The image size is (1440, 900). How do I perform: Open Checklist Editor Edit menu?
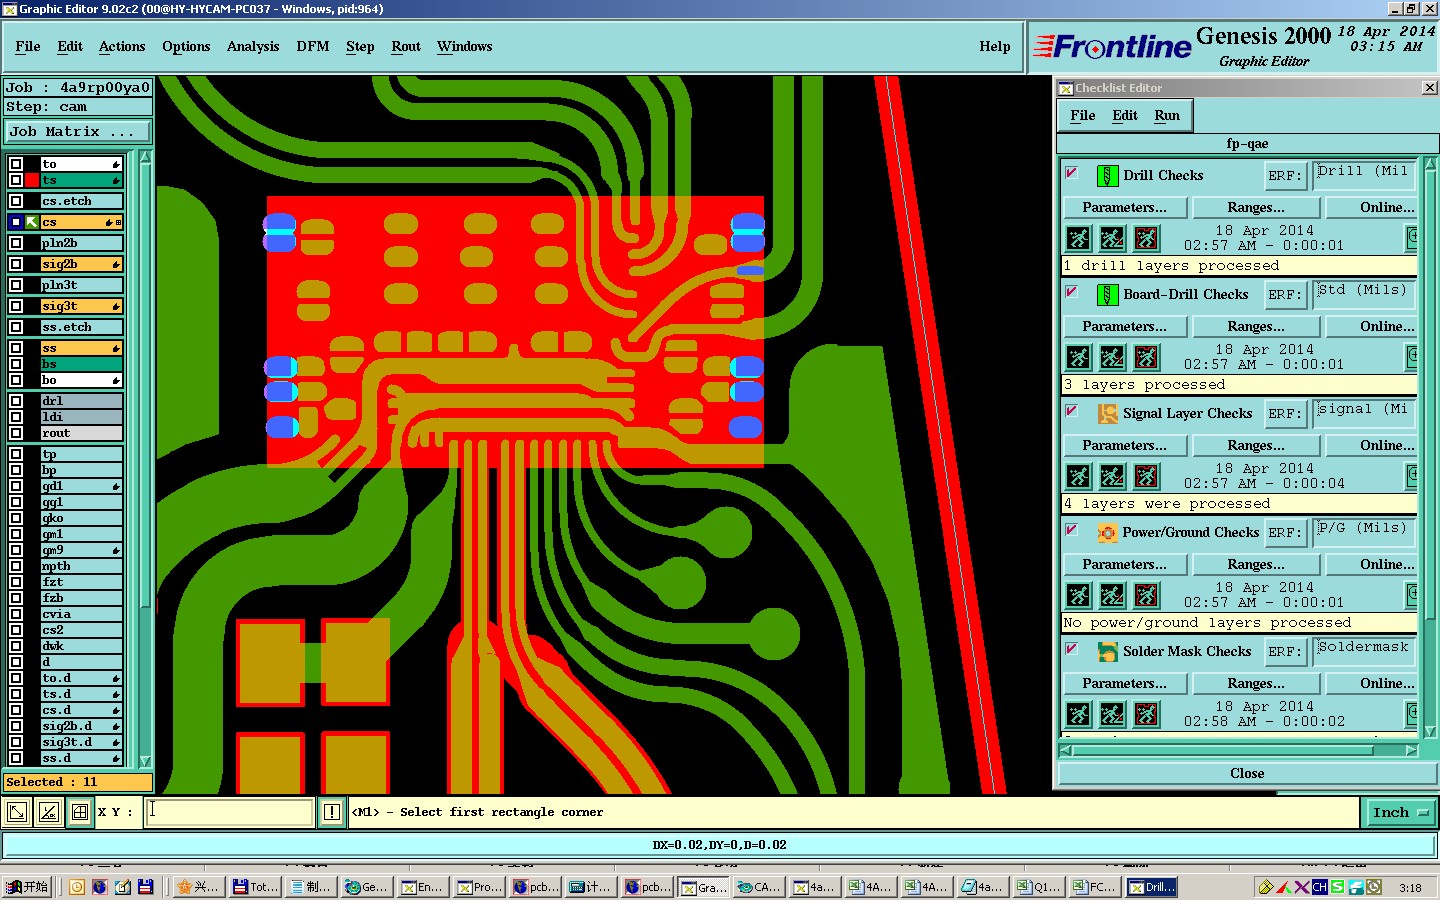pyautogui.click(x=1125, y=116)
